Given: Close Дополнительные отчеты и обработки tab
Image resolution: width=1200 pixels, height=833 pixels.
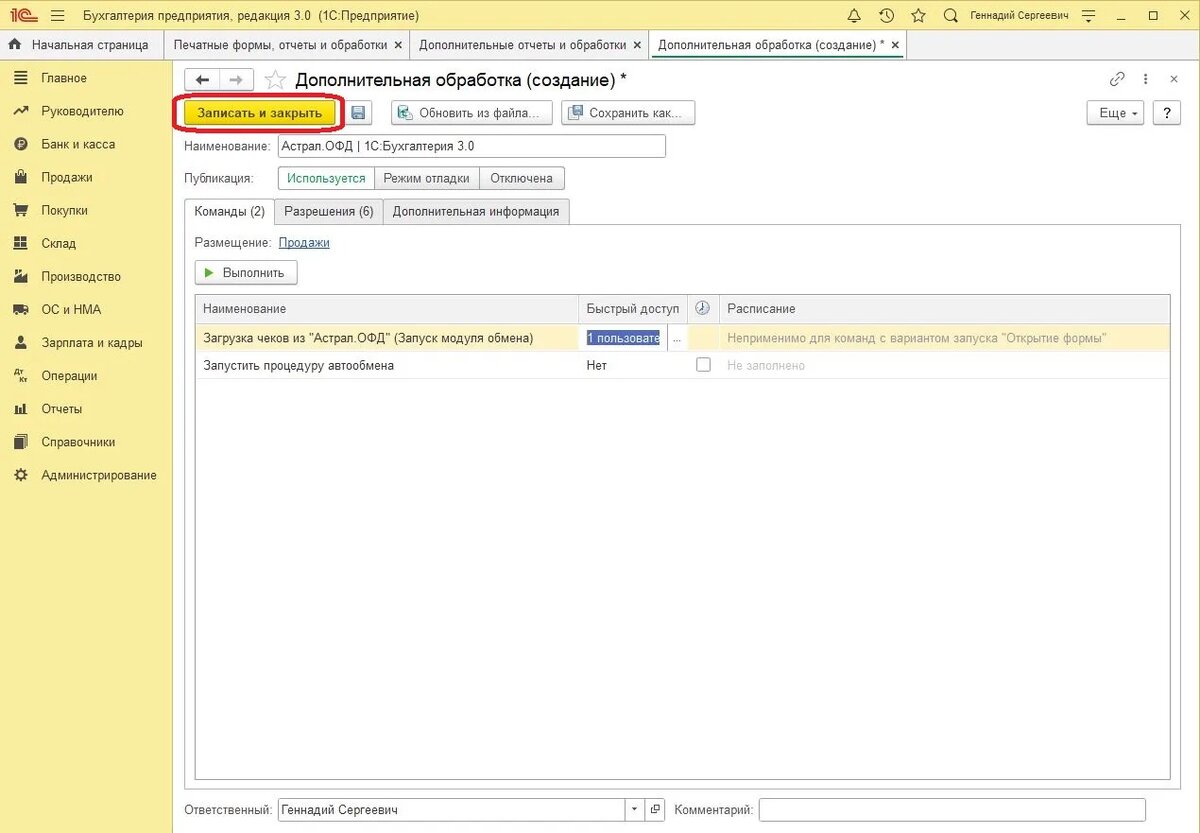Looking at the screenshot, I should tap(638, 45).
